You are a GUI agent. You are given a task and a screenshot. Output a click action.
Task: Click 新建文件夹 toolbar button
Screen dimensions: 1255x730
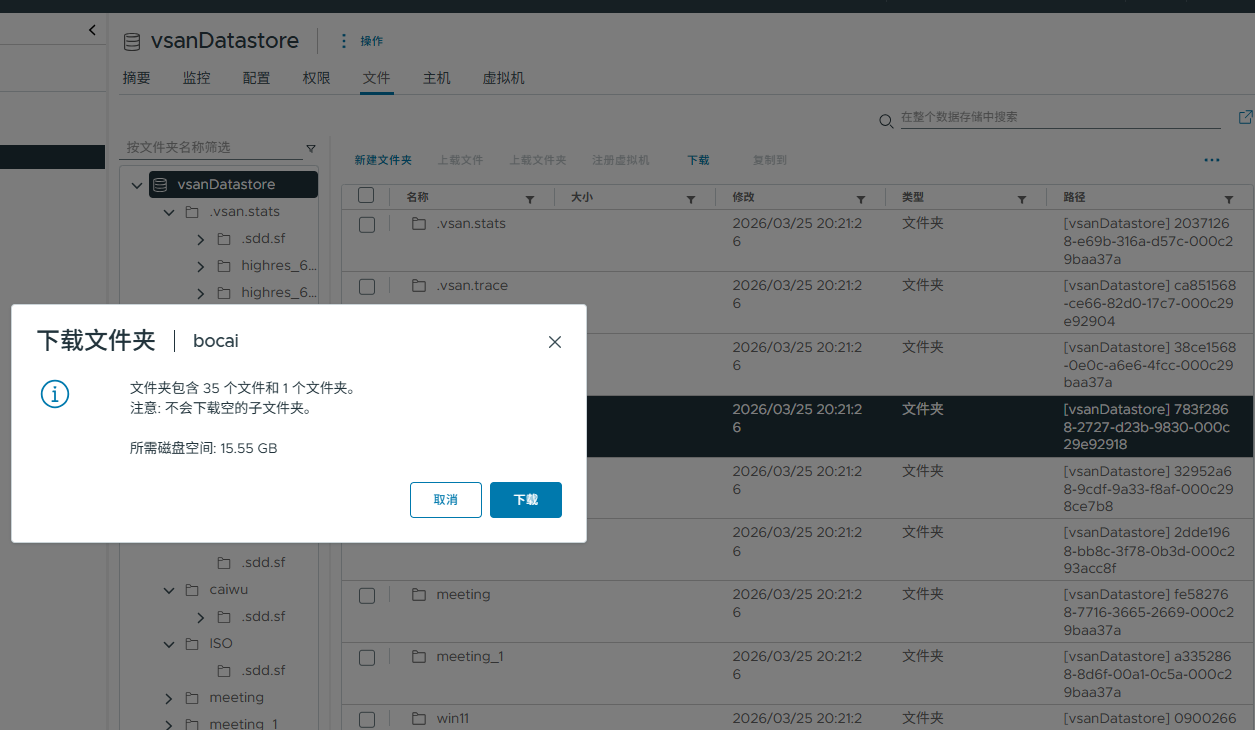(x=383, y=160)
